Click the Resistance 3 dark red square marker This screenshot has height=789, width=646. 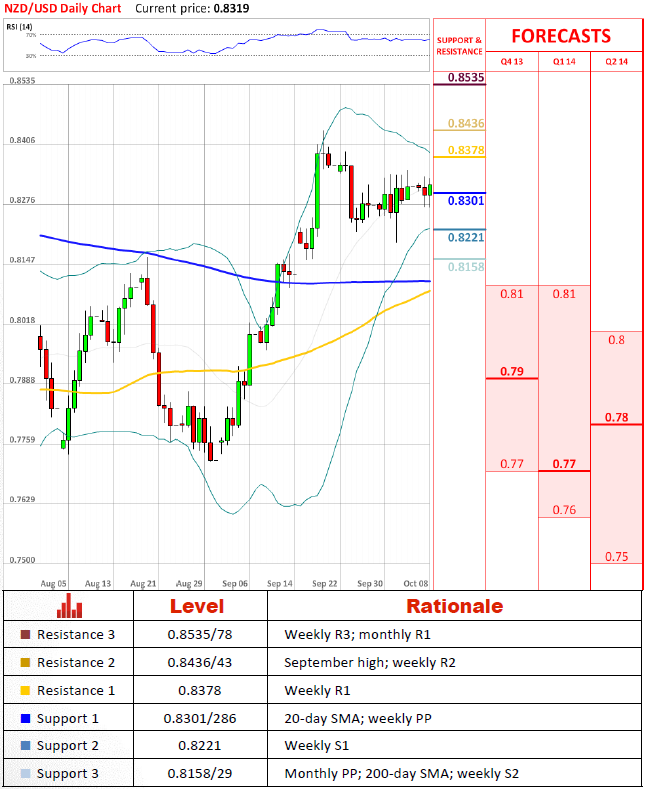pos(26,635)
